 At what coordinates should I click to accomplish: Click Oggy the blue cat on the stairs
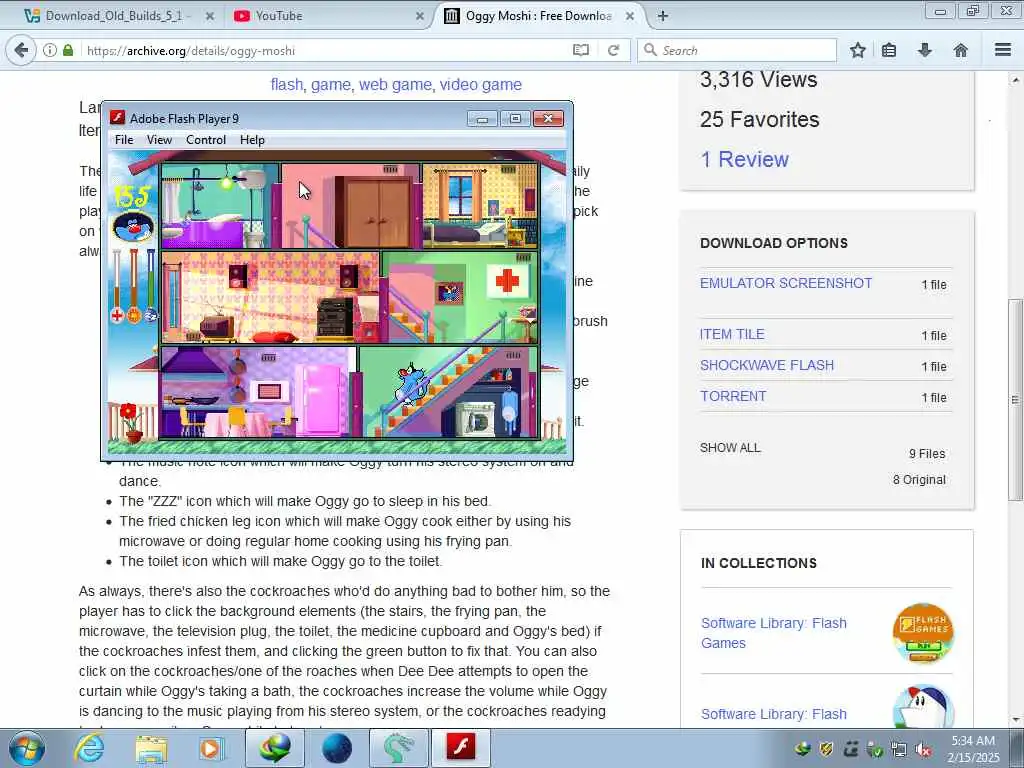(411, 385)
